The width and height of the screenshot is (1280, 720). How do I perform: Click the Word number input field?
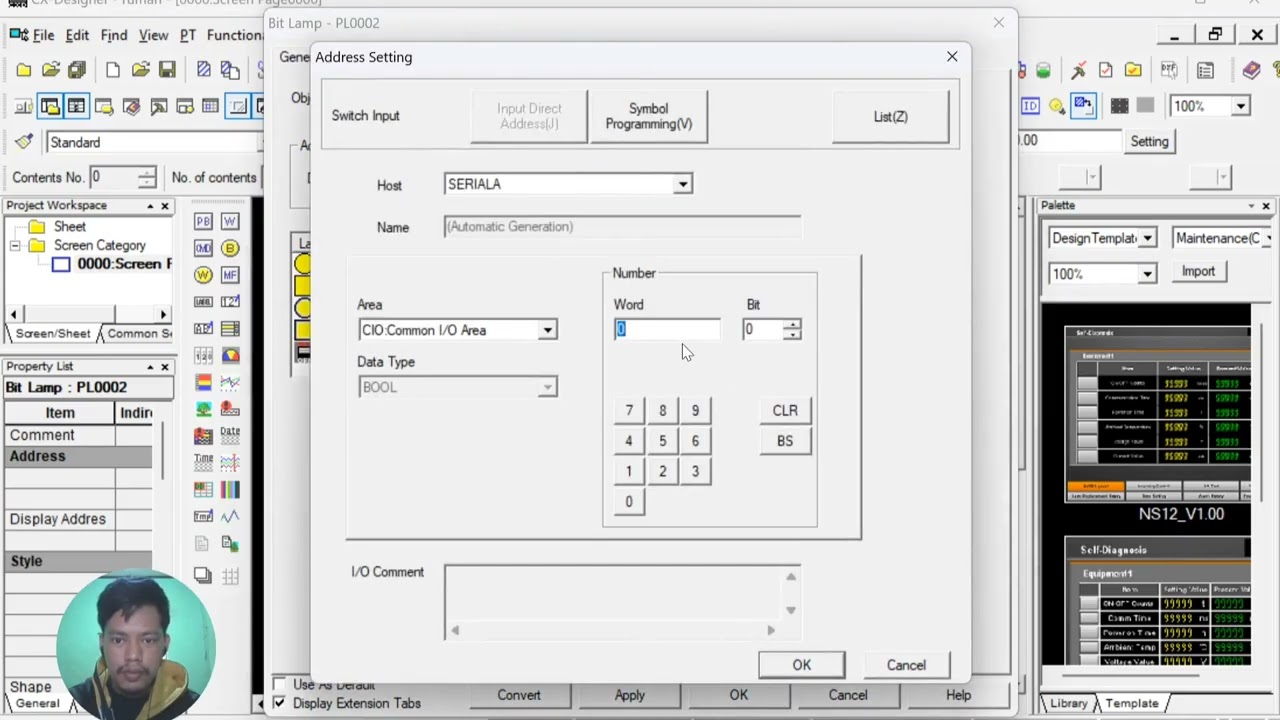667,330
